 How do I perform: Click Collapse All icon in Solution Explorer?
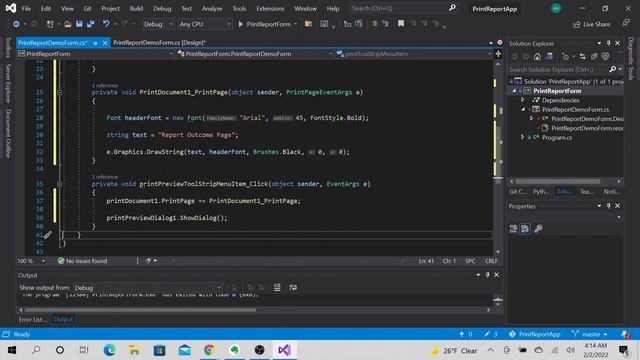[x=594, y=57]
